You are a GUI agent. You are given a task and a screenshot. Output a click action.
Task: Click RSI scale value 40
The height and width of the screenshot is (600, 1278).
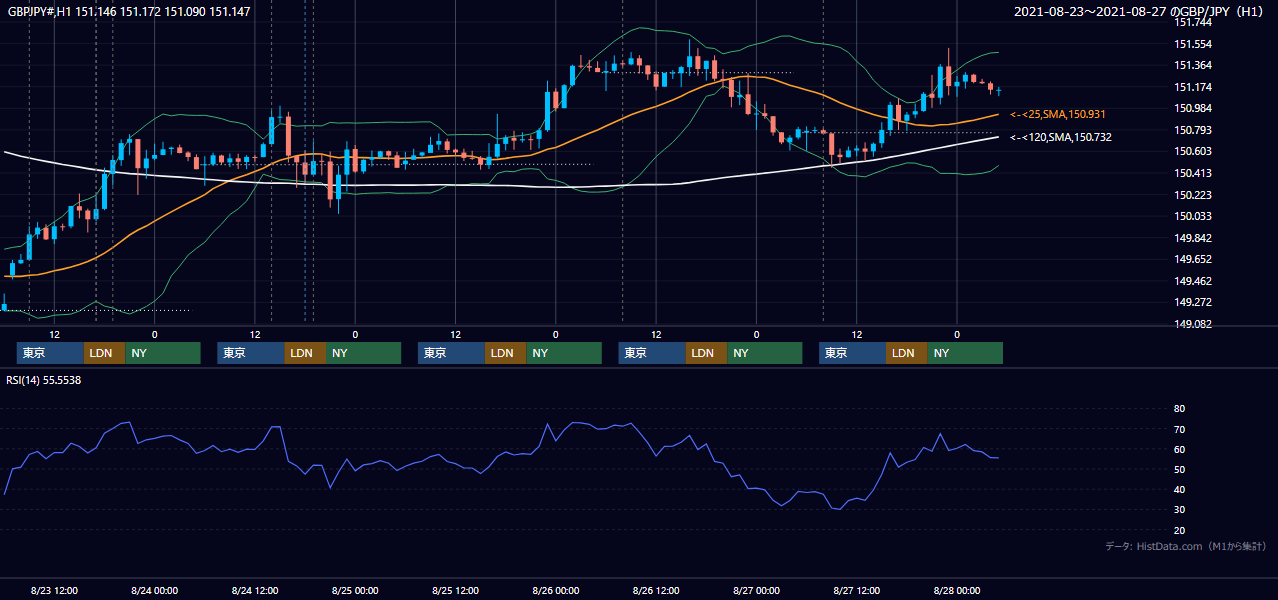pyautogui.click(x=1179, y=489)
